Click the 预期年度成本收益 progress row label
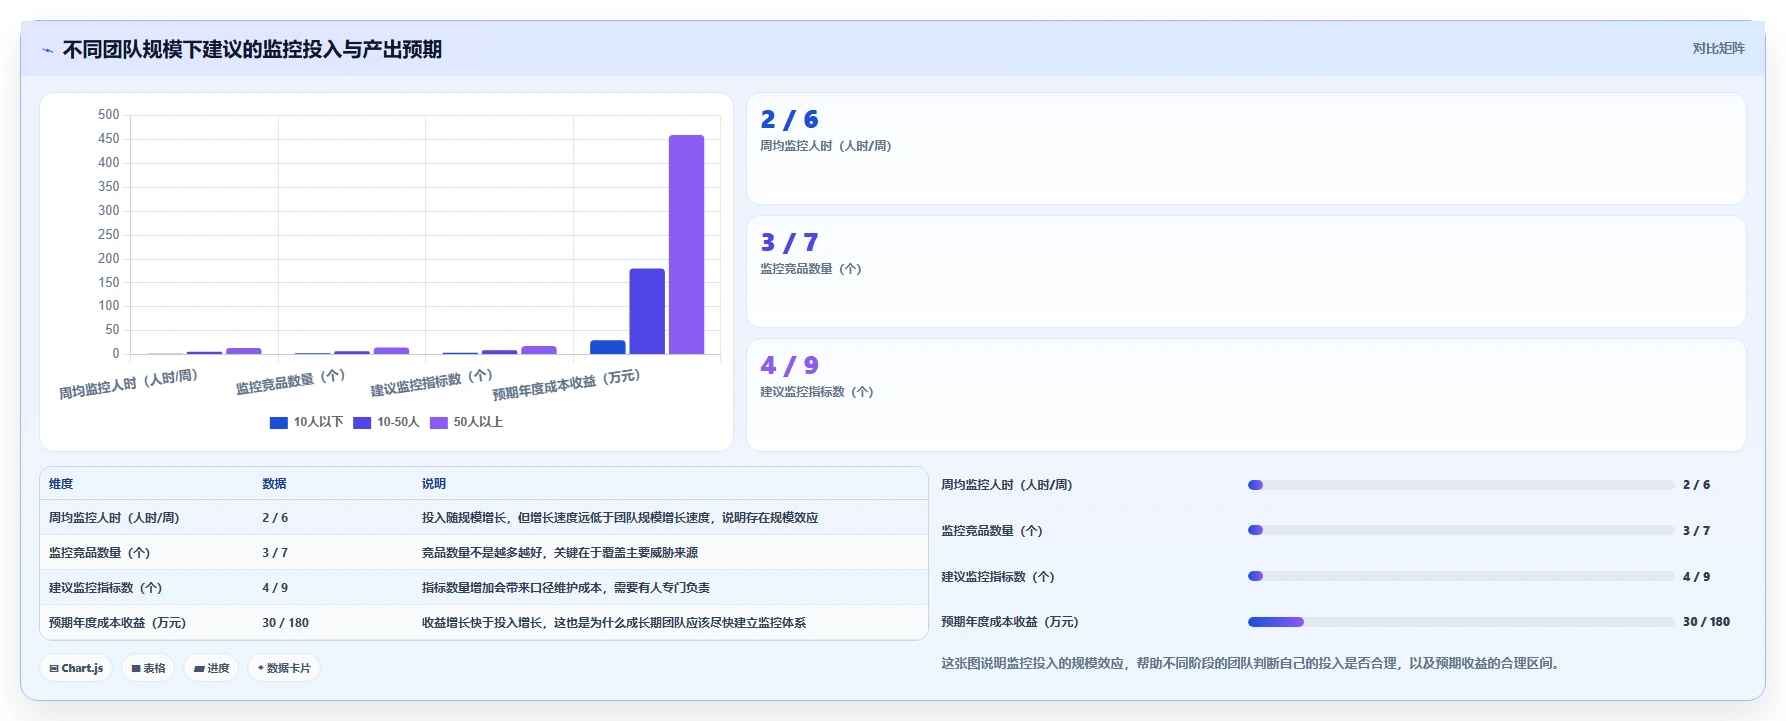The height and width of the screenshot is (721, 1786). click(x=1009, y=622)
